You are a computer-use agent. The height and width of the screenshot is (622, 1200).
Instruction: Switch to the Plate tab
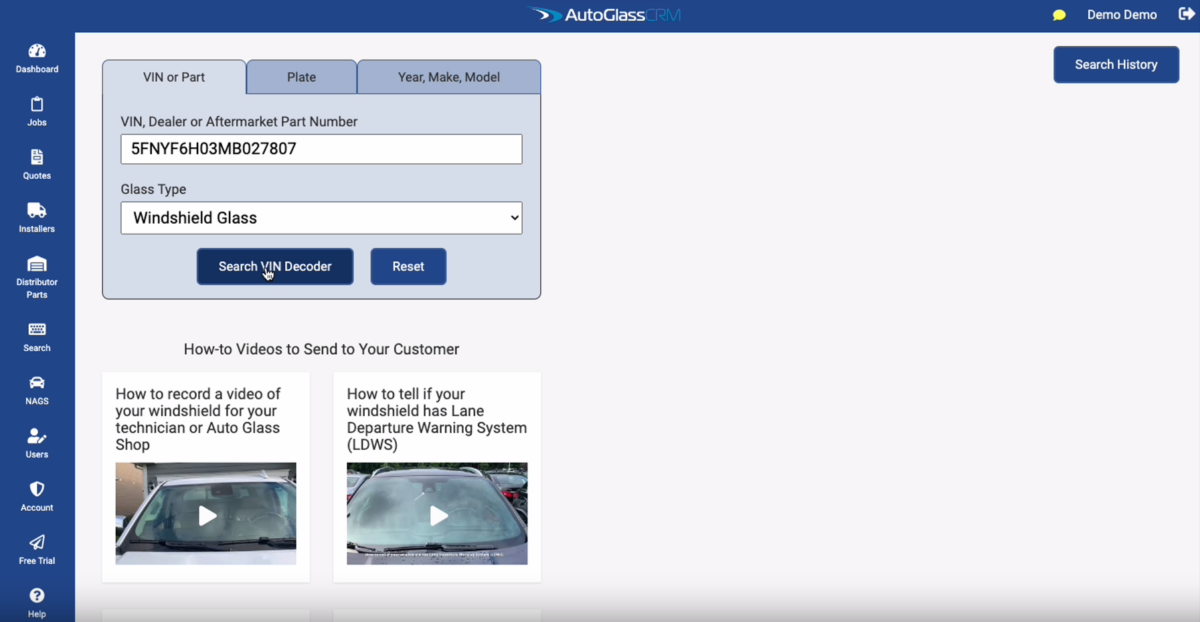(301, 77)
